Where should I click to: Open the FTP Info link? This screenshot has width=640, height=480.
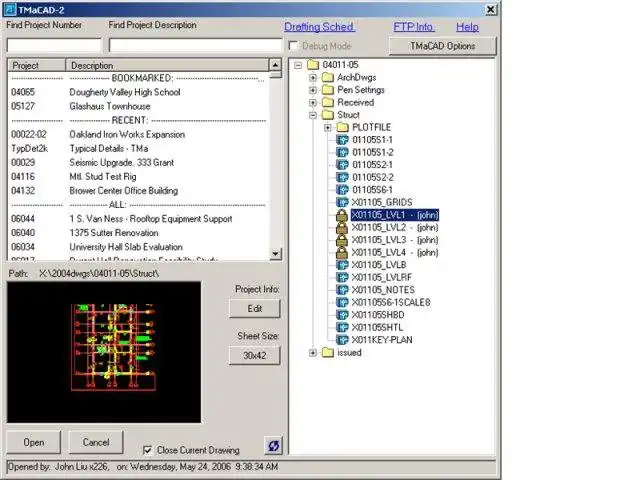pyautogui.click(x=413, y=27)
